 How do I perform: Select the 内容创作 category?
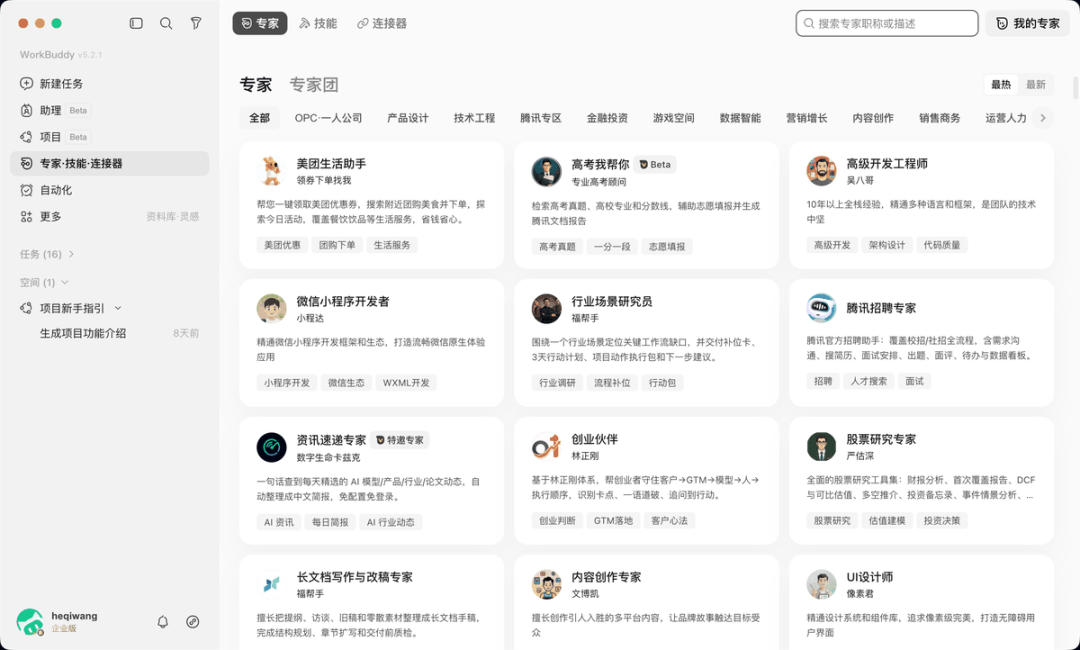pos(873,118)
